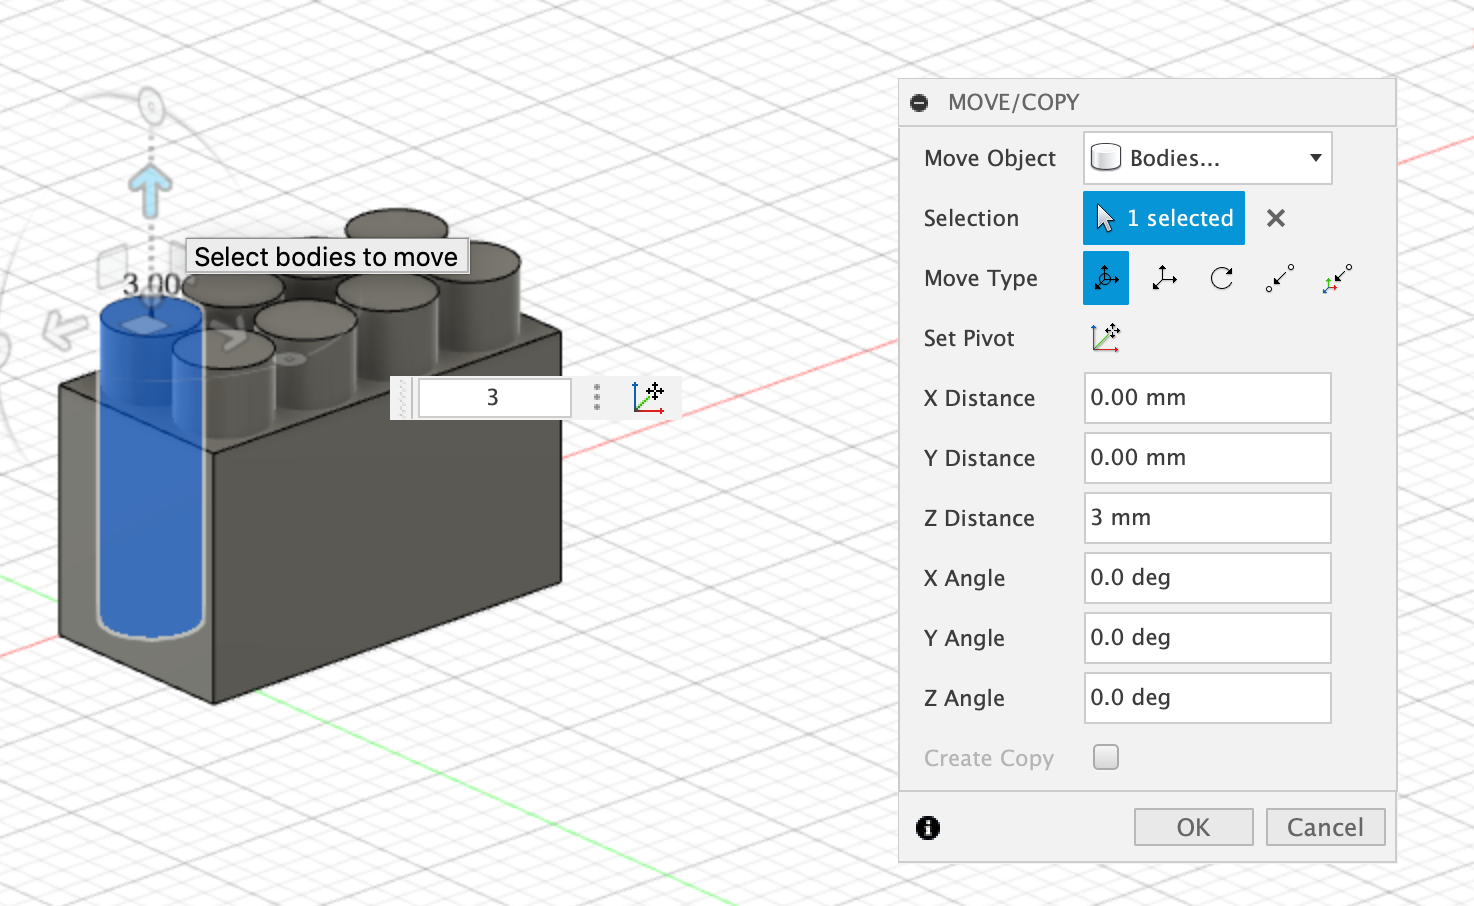This screenshot has width=1474, height=906.
Task: Select the Point to Position move type
Action: click(x=1337, y=278)
